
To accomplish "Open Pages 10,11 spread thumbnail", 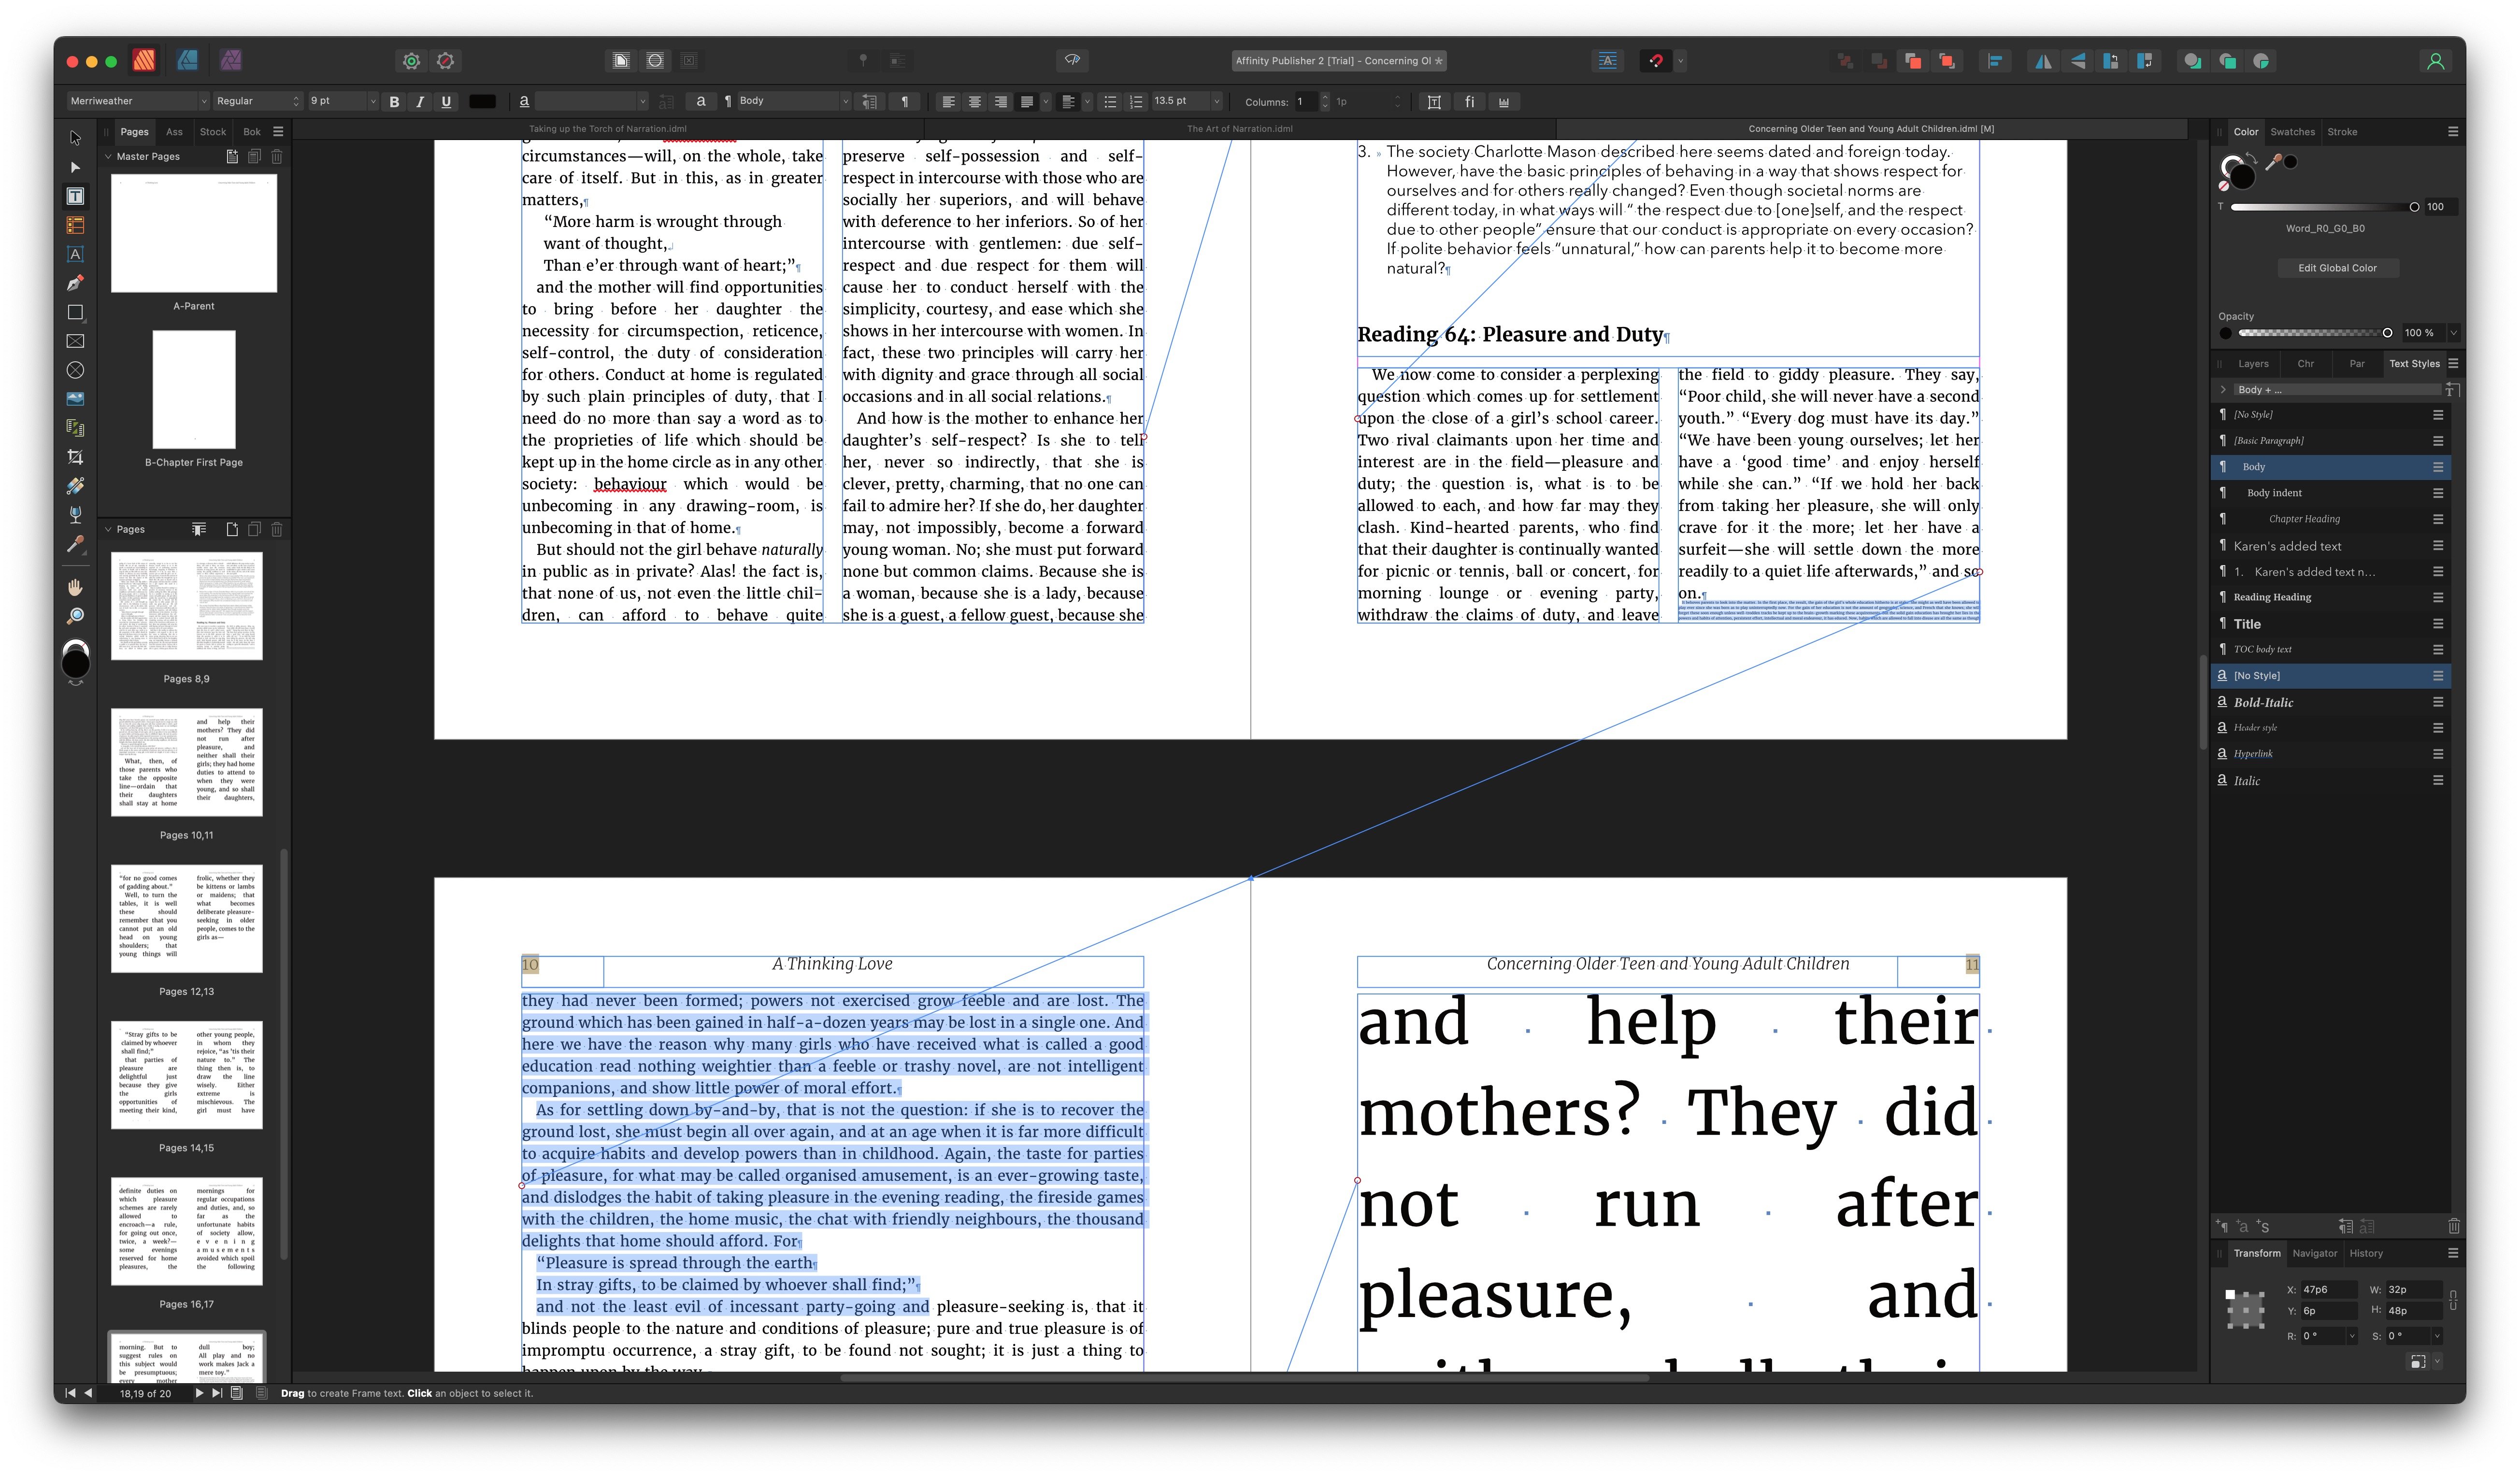I will [187, 762].
